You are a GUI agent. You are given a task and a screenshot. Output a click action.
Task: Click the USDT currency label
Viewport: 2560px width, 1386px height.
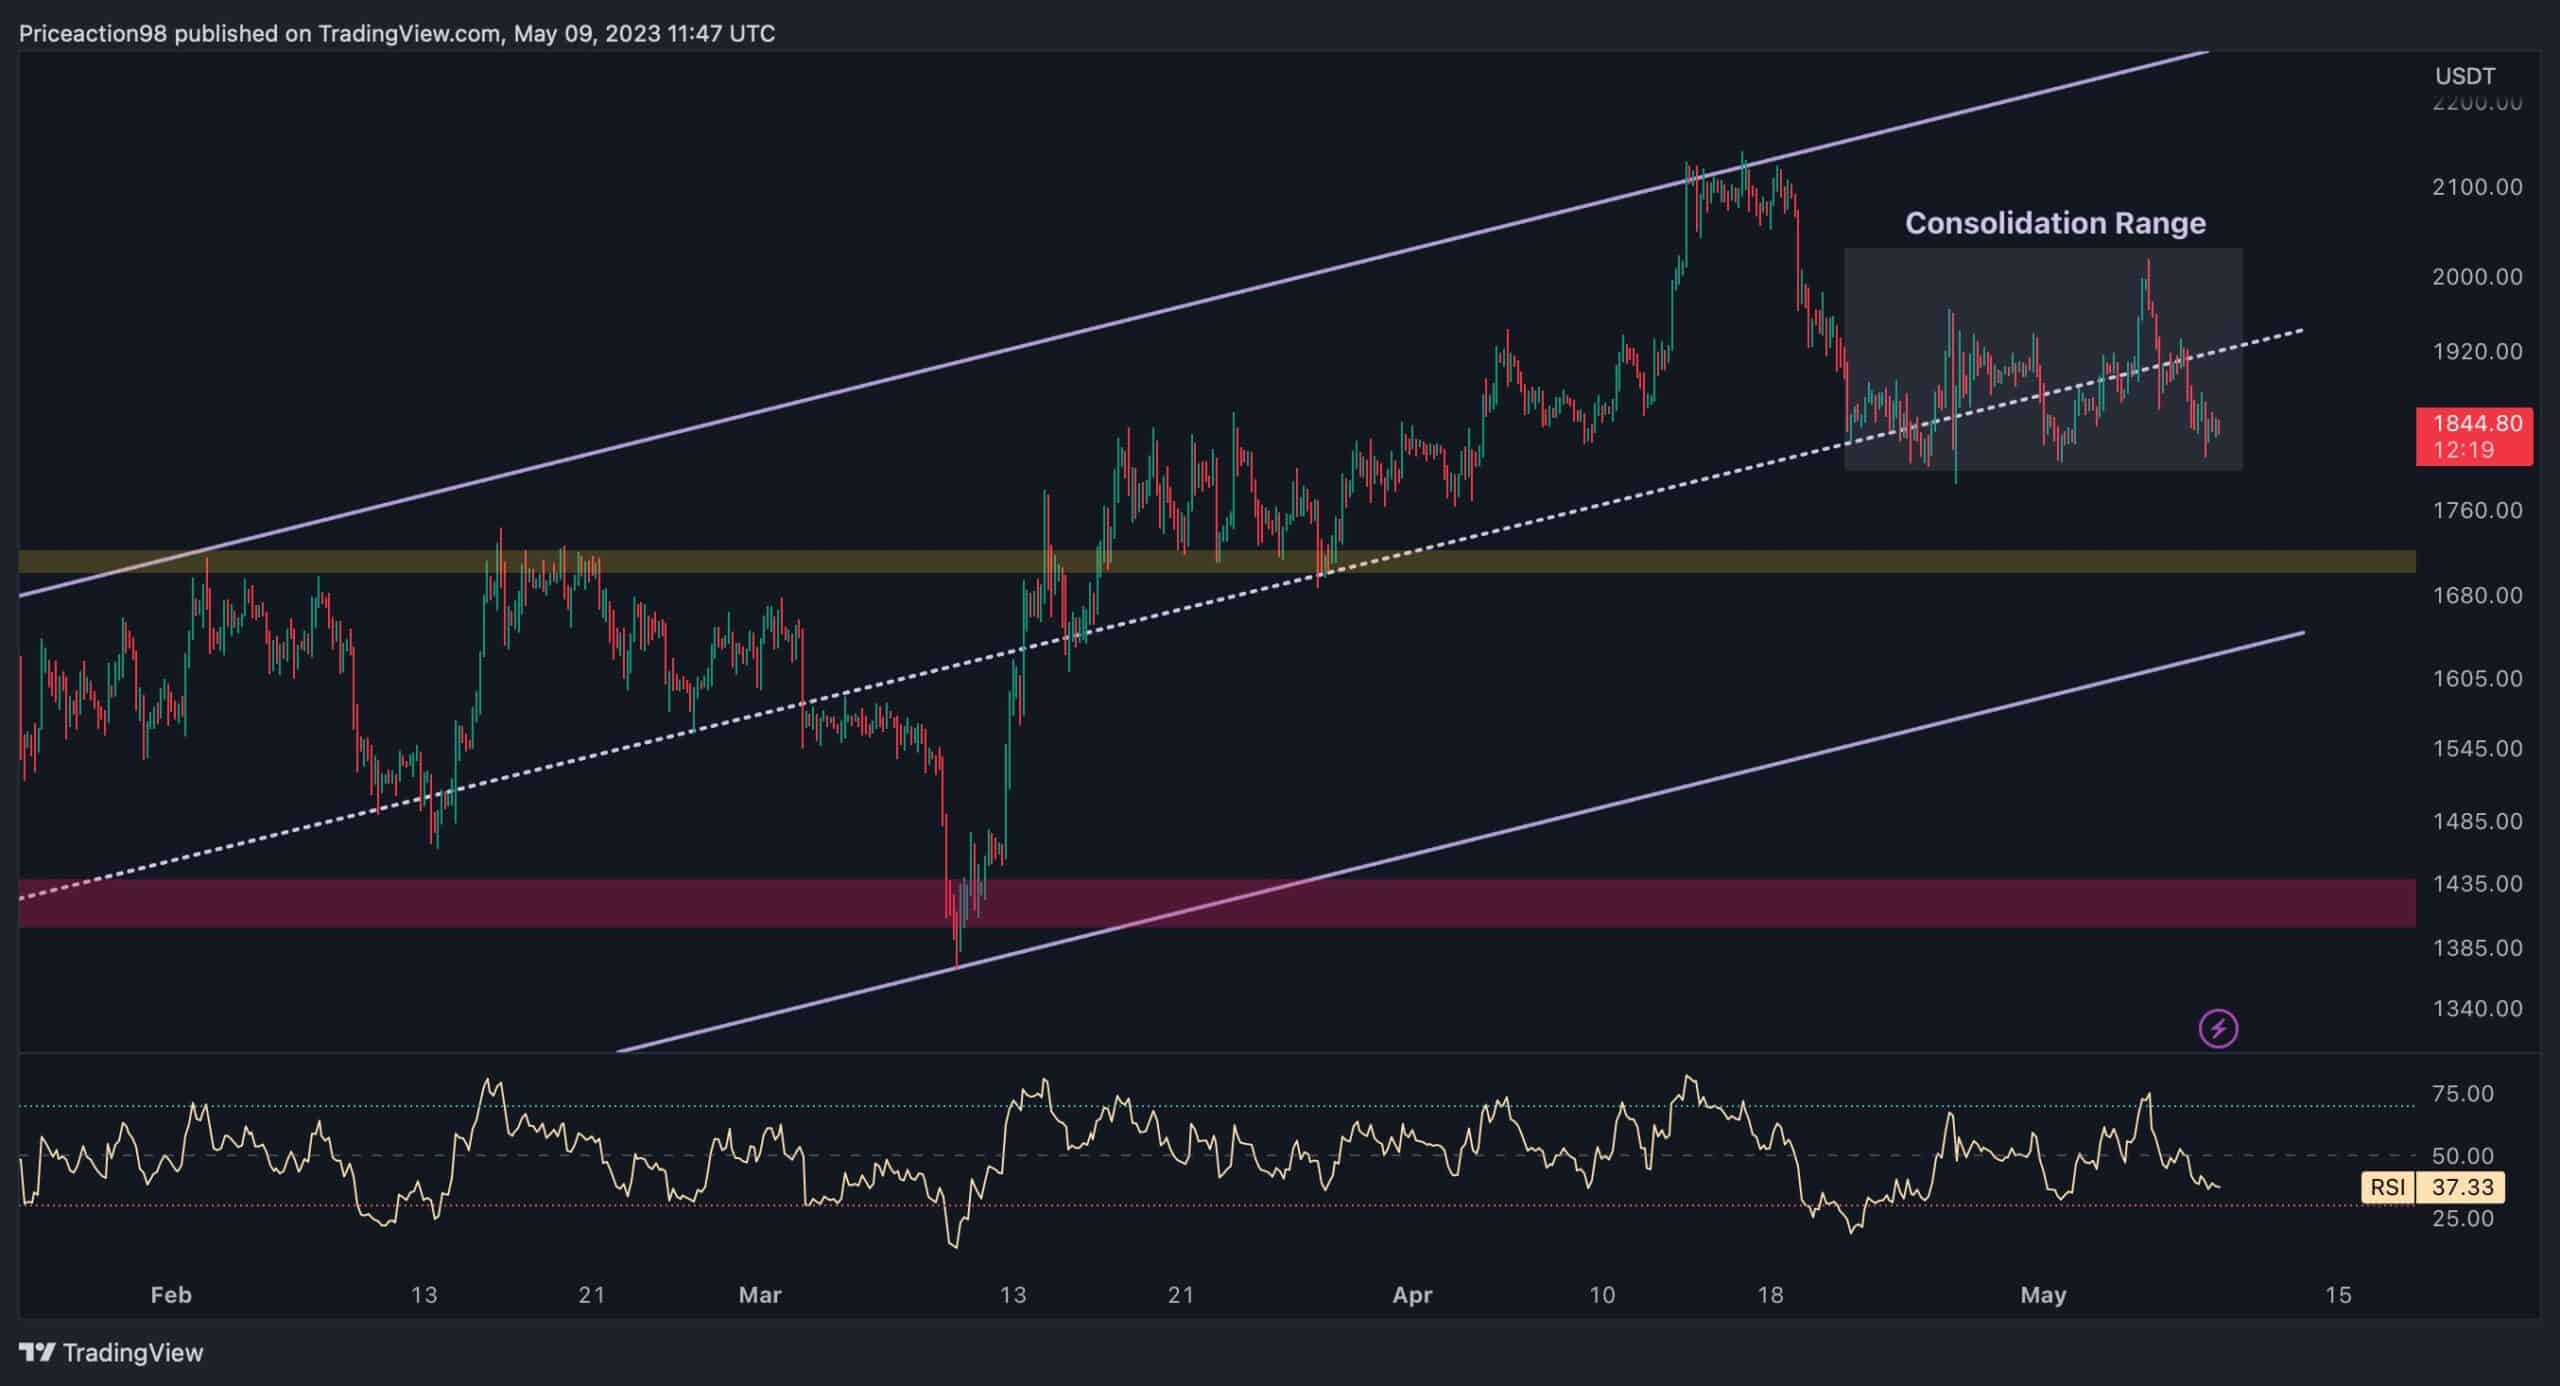coord(2464,76)
